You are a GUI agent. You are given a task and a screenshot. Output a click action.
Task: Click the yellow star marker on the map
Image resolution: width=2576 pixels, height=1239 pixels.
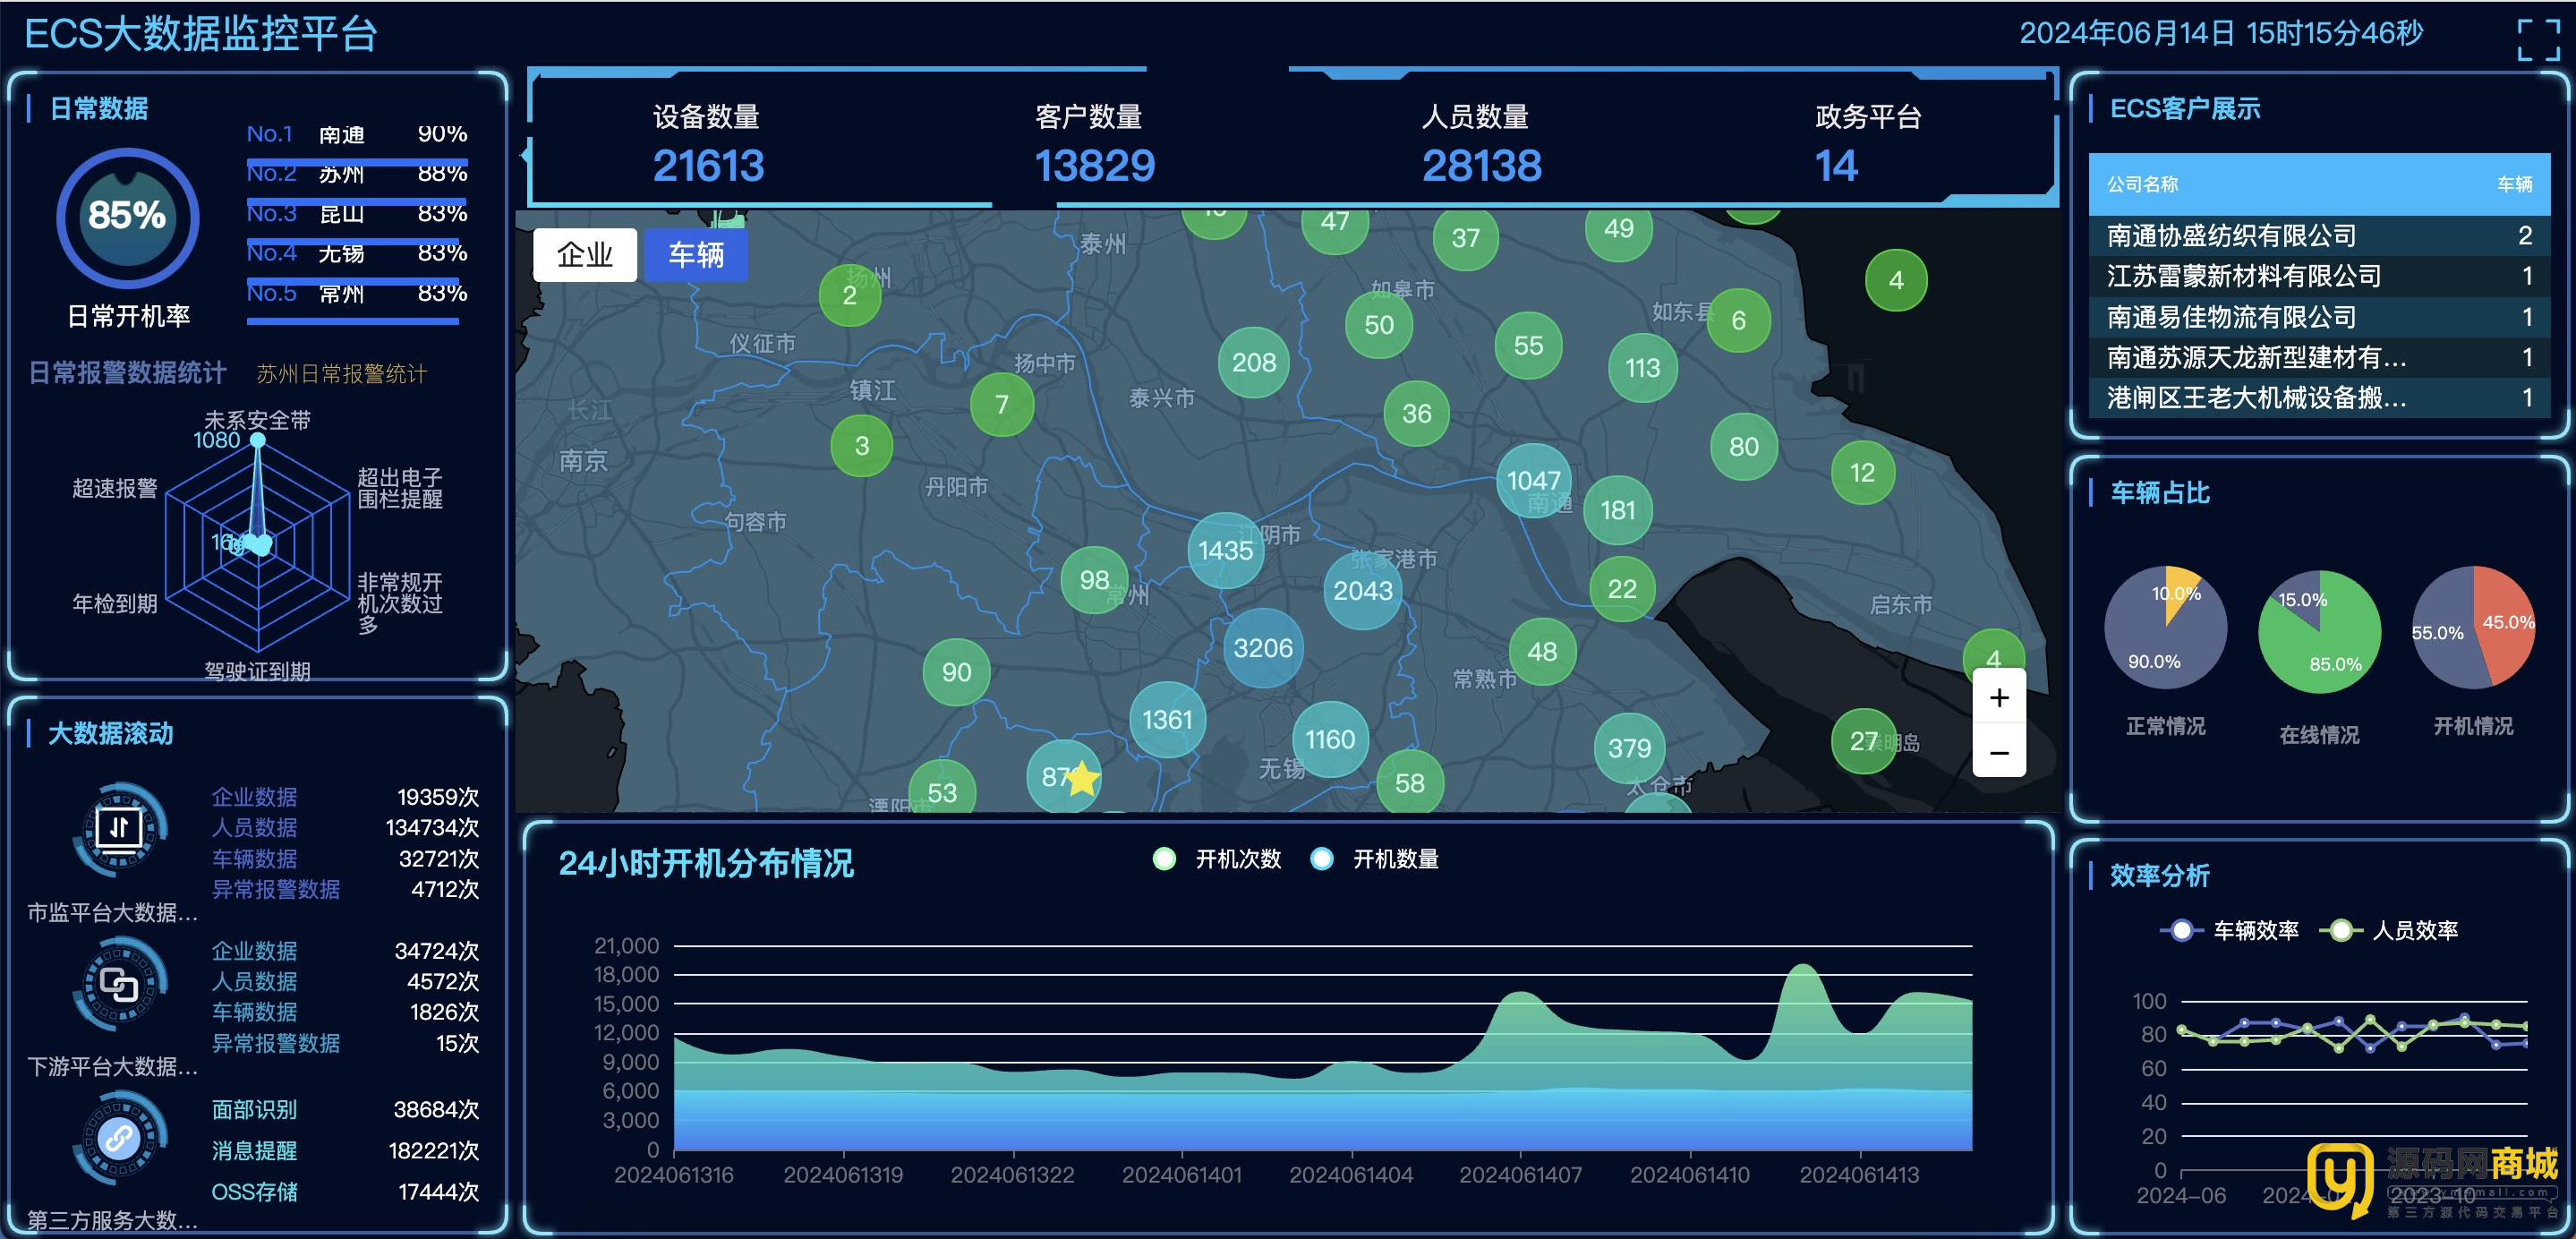1081,778
